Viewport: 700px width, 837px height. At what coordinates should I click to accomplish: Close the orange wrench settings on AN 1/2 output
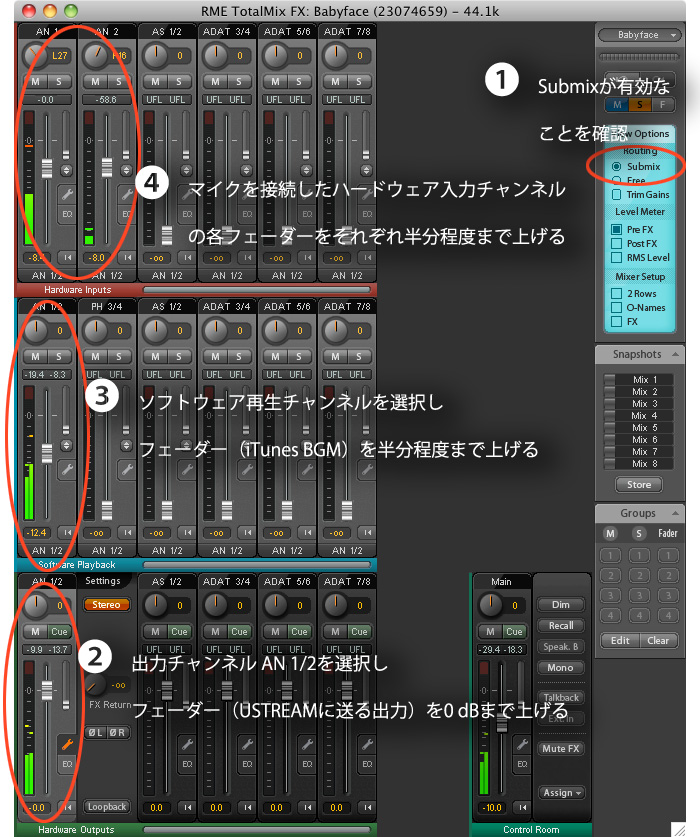[x=67, y=744]
